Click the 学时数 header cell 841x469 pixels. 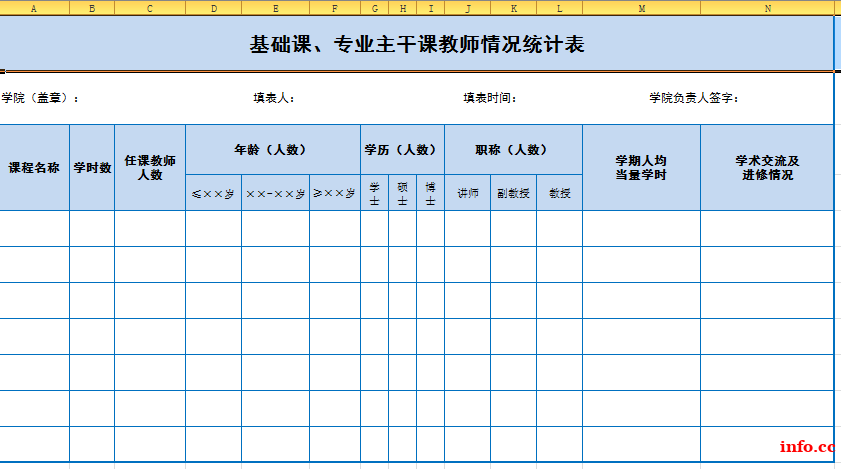pyautogui.click(x=92, y=168)
